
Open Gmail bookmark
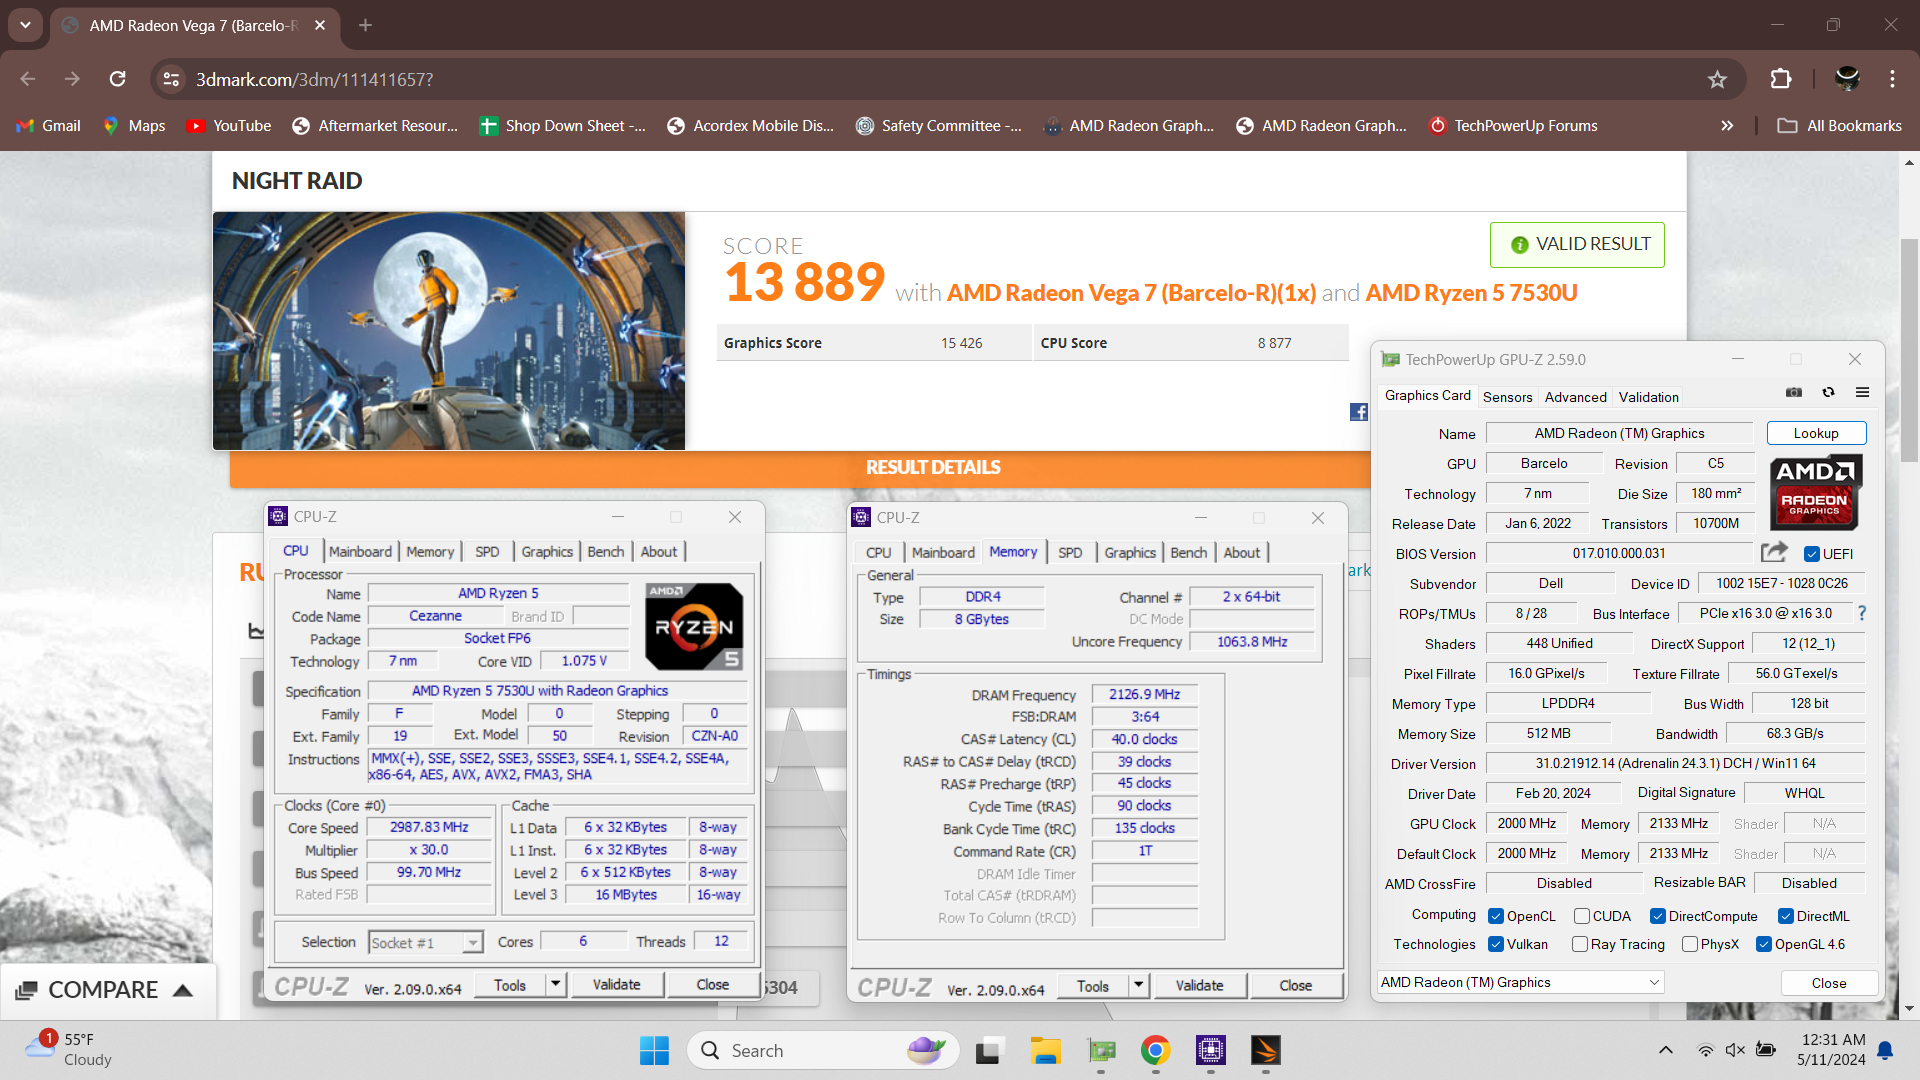(x=48, y=126)
